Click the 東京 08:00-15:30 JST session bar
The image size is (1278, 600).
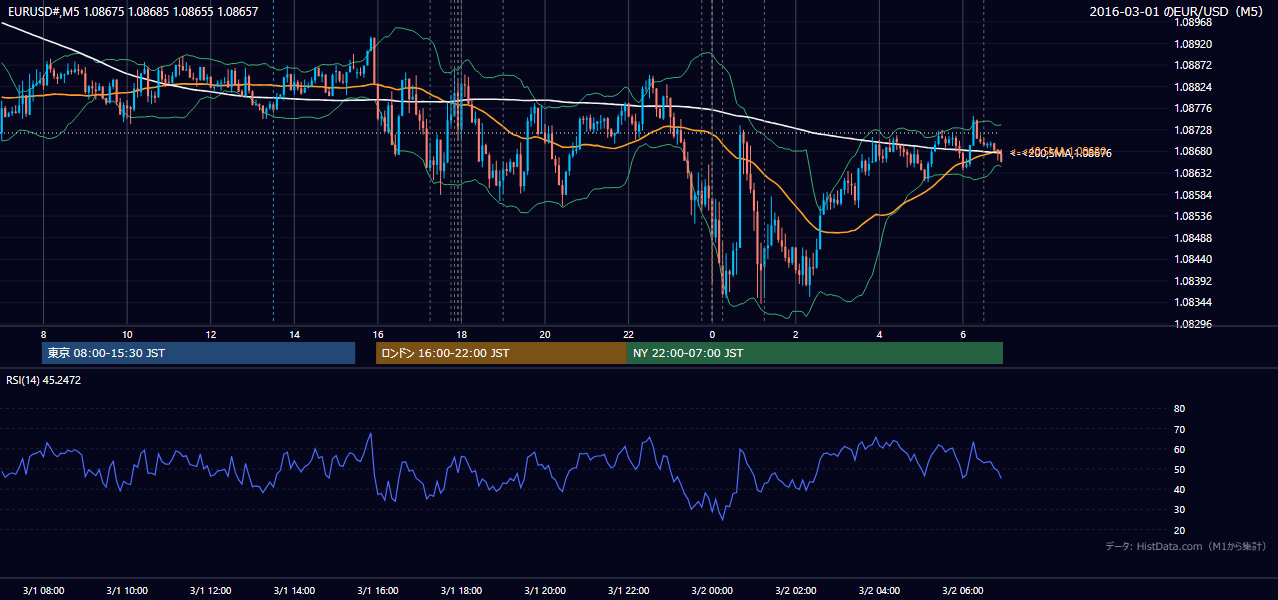[198, 353]
